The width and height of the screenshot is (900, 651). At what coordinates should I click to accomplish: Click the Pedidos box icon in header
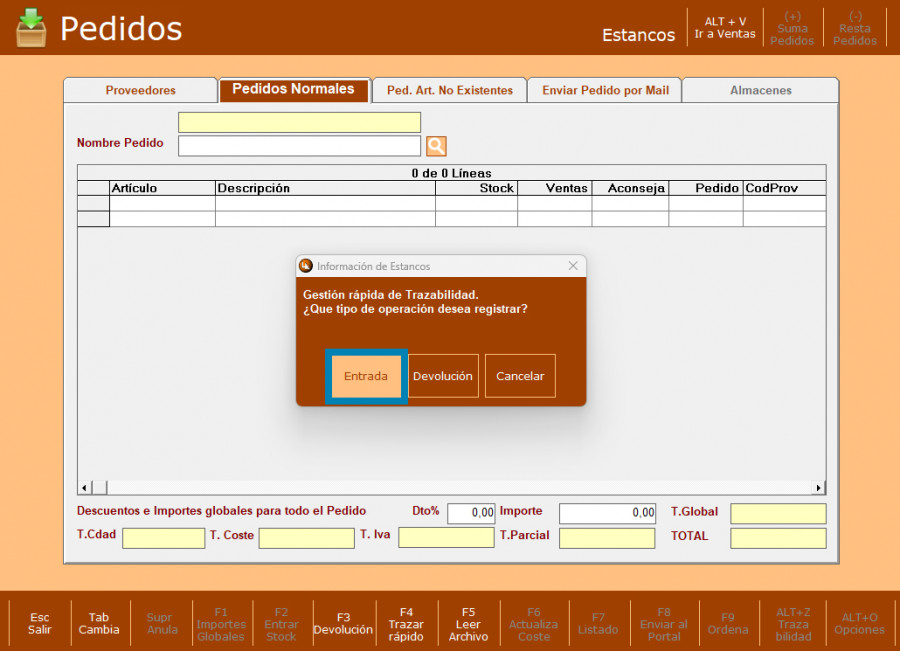30,28
